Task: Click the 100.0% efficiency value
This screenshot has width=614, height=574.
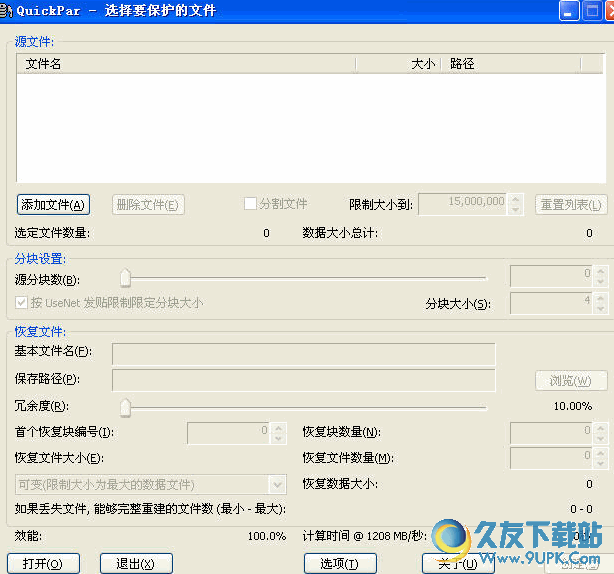Action: (x=267, y=536)
